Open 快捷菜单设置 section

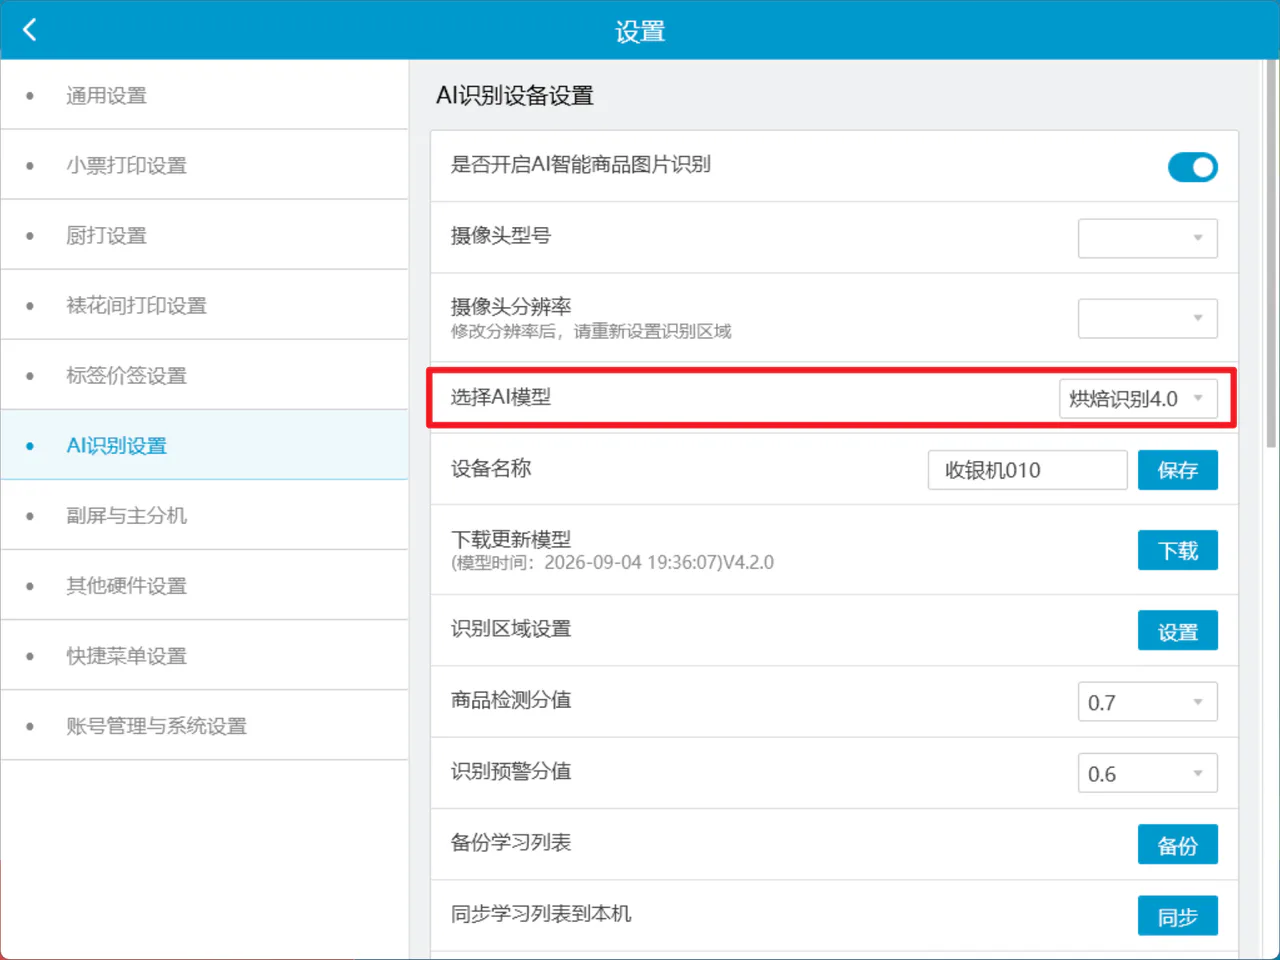tap(204, 655)
